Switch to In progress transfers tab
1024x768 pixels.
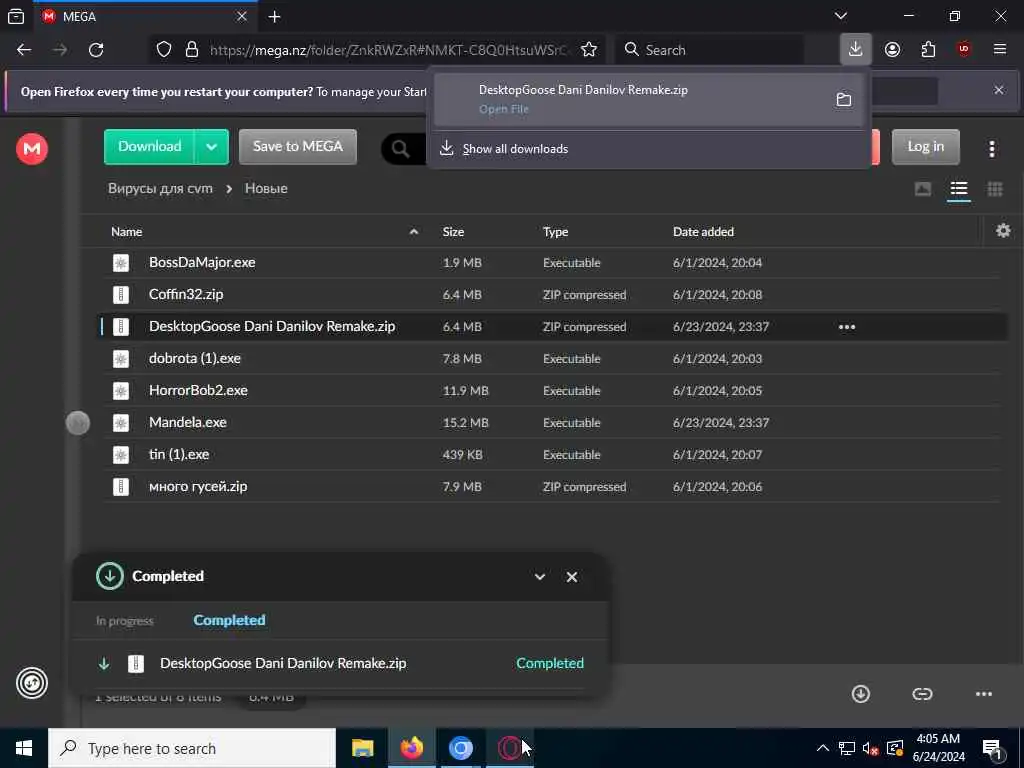tap(125, 621)
